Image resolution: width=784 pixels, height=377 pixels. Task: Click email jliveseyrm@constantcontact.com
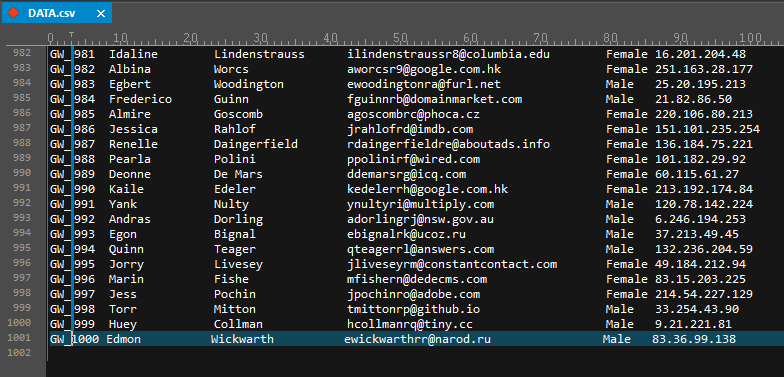point(452,264)
